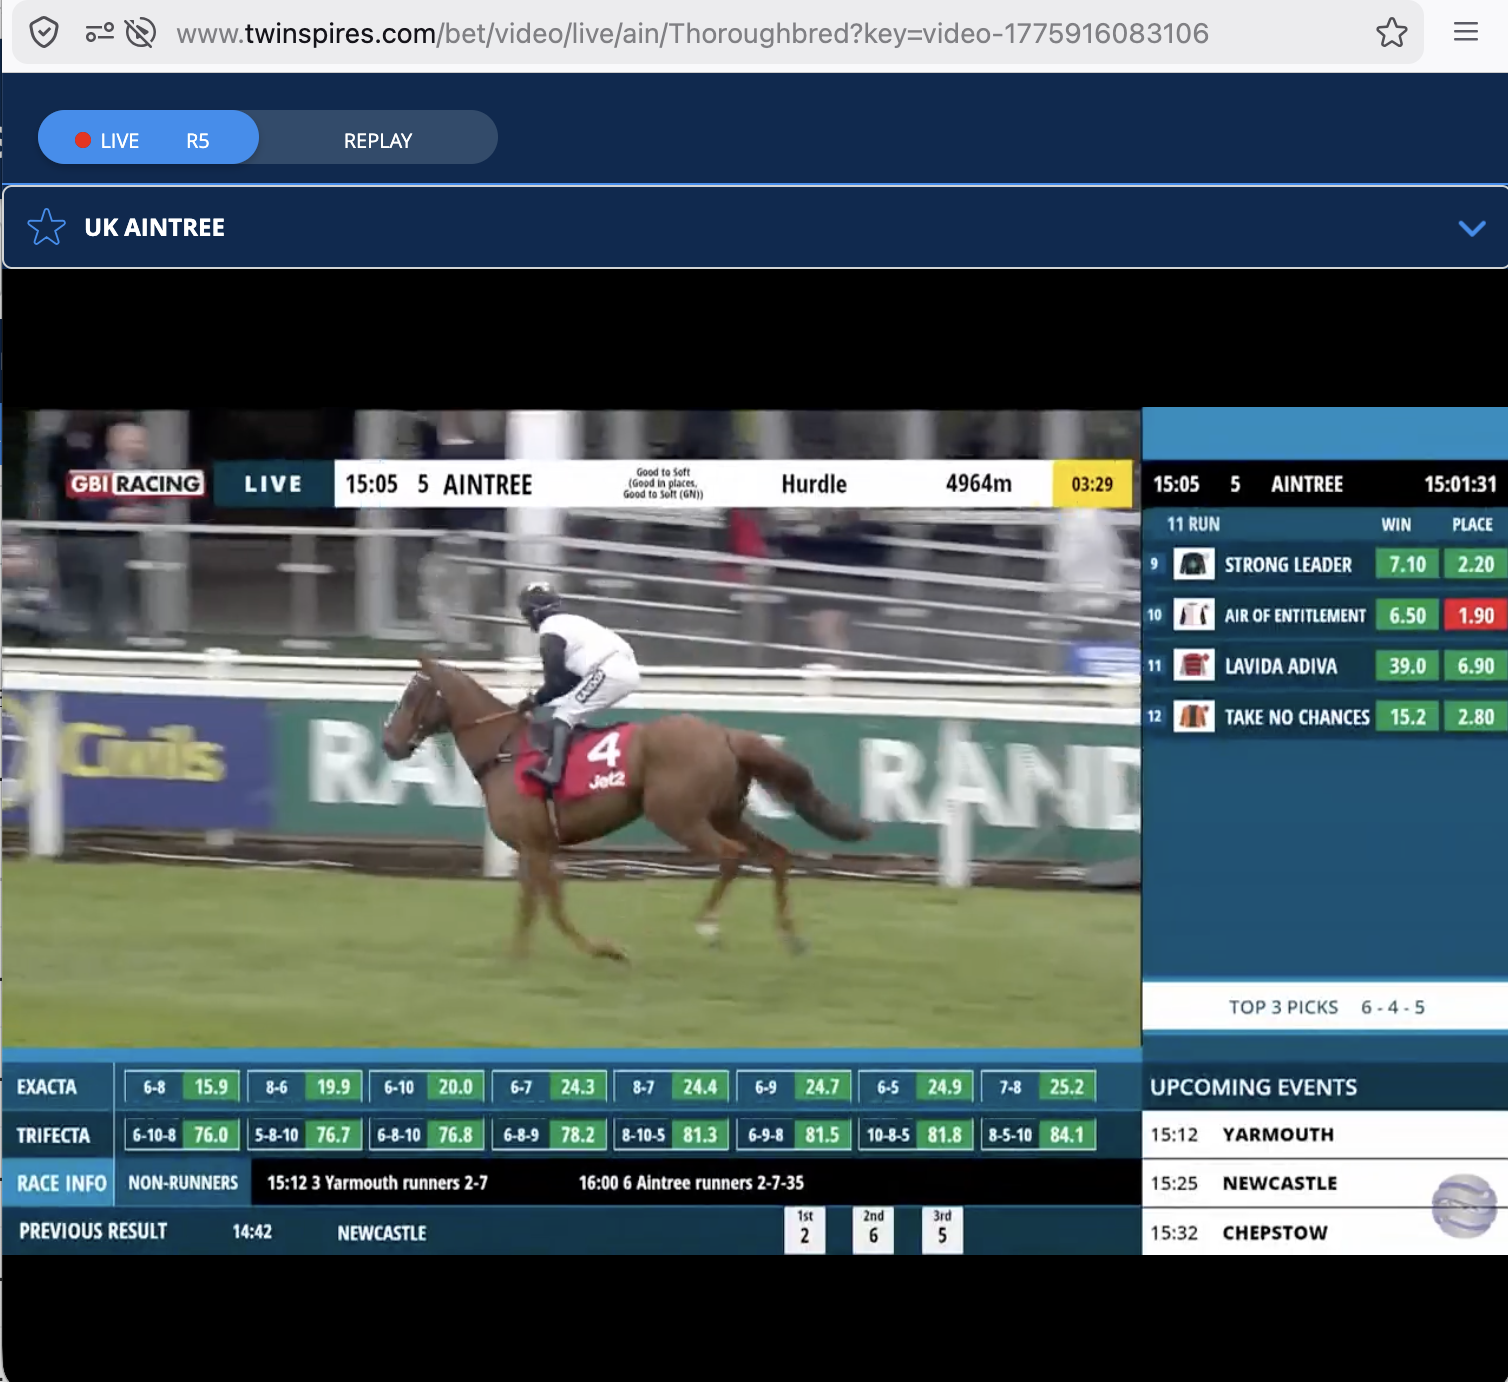1508x1382 pixels.
Task: Click the Lavida Adiva silks icon
Action: (x=1193, y=666)
